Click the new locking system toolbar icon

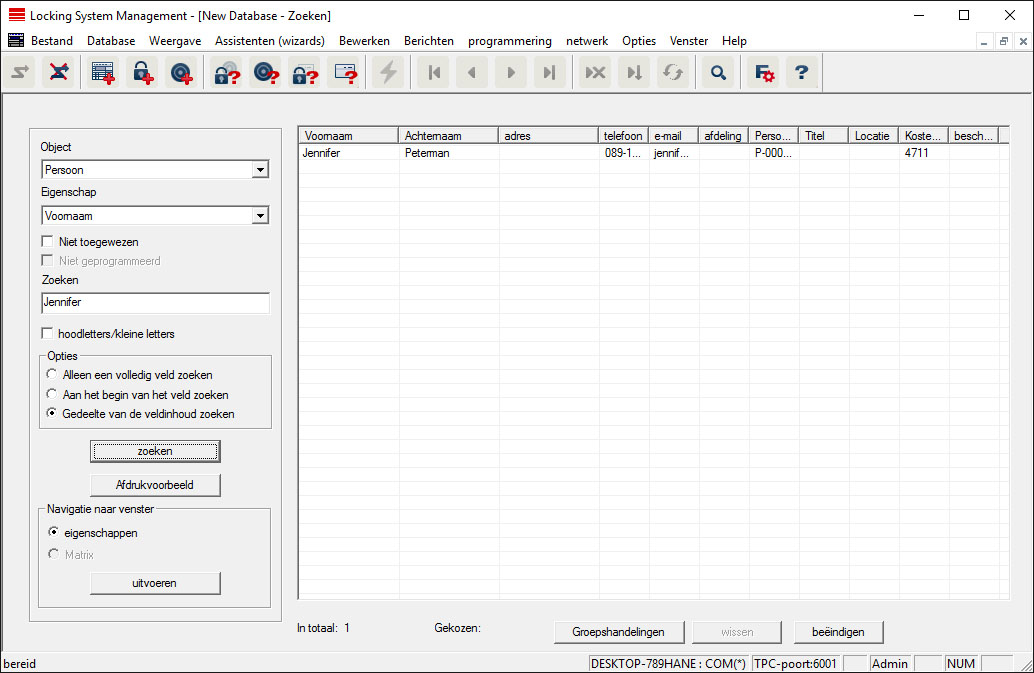coord(103,73)
